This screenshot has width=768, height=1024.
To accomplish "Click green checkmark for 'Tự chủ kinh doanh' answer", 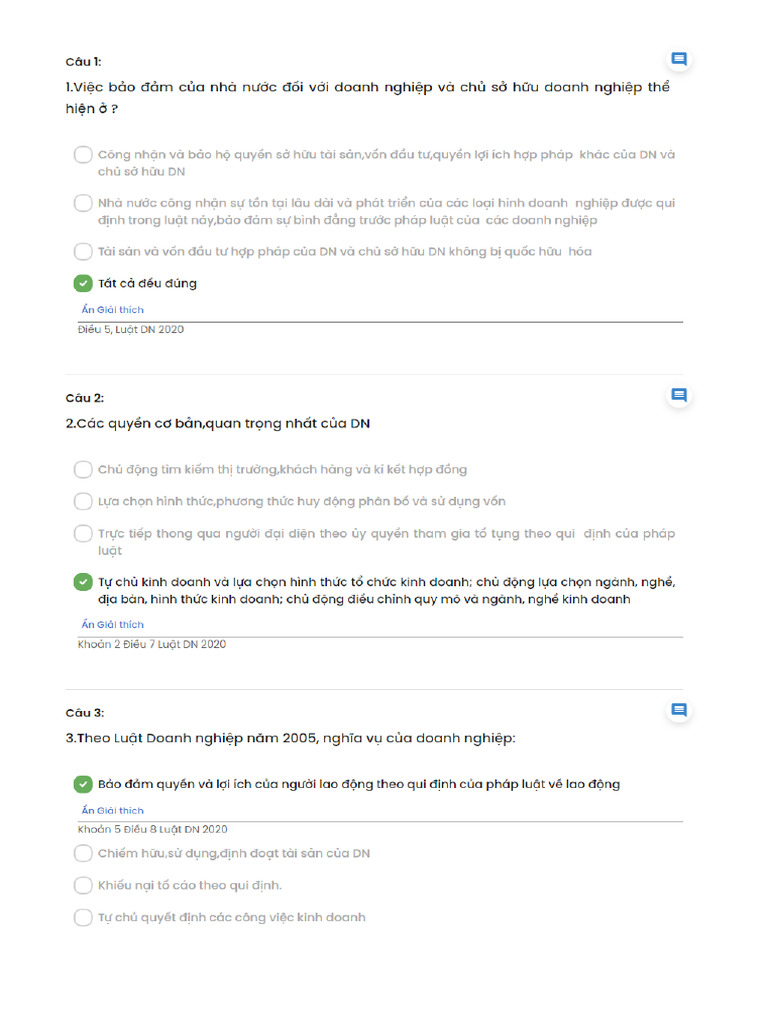I will click(x=83, y=582).
